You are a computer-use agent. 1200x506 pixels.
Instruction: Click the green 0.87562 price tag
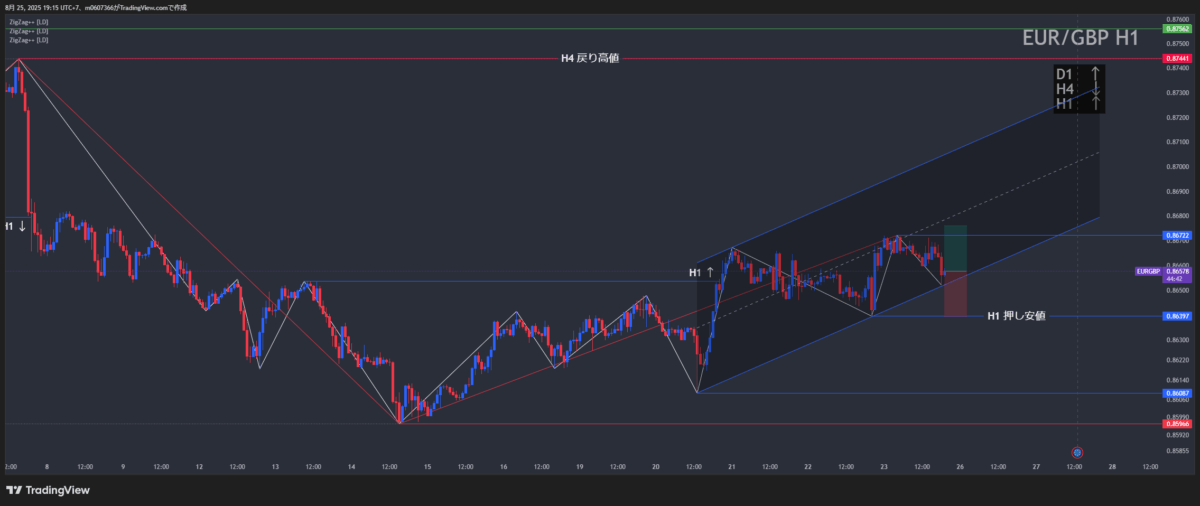(x=1176, y=28)
